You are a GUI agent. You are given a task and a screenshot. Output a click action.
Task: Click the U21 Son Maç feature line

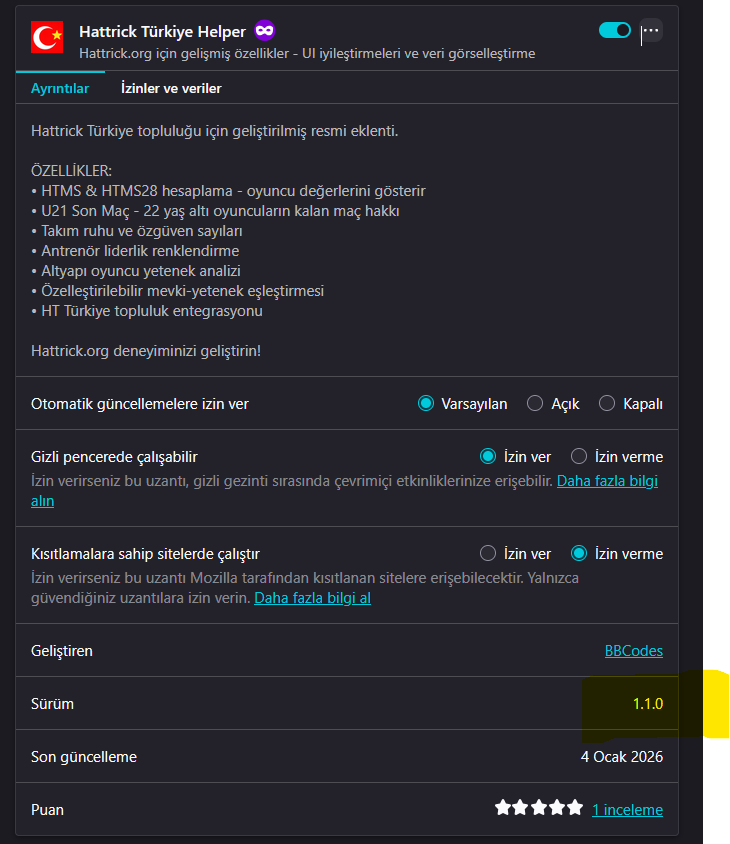[x=215, y=211]
